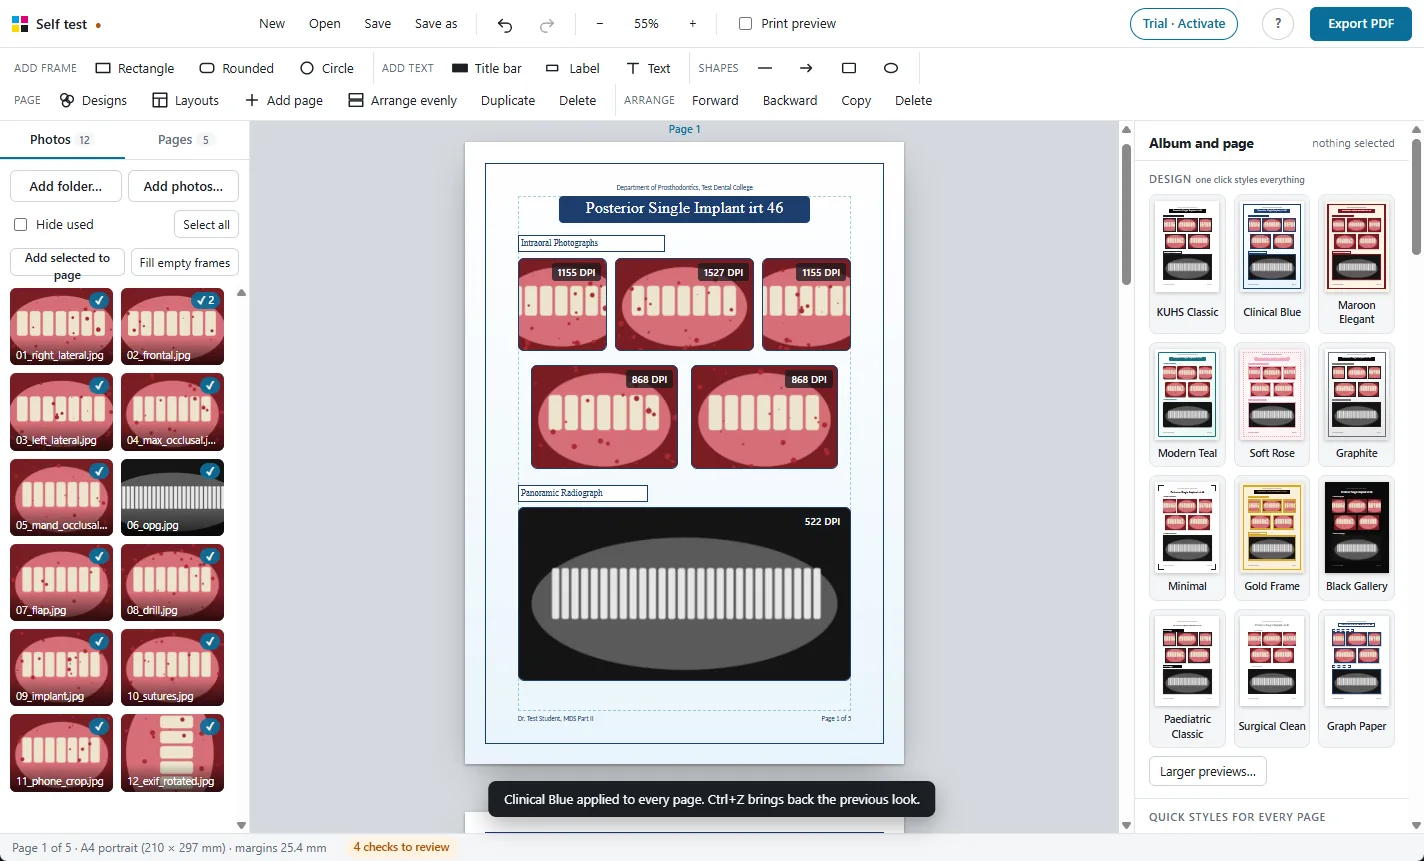Toggle checkmark on 12_exif_rotated.jpg
Viewport: 1424px width, 861px height.
tap(210, 727)
